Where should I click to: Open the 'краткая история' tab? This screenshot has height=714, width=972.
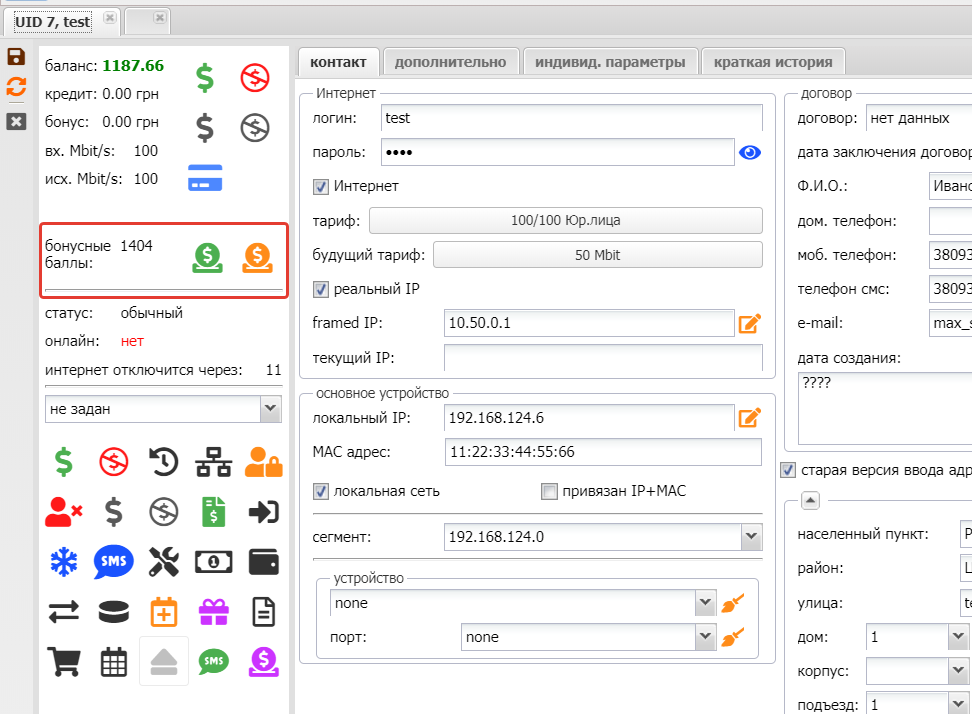coord(773,62)
